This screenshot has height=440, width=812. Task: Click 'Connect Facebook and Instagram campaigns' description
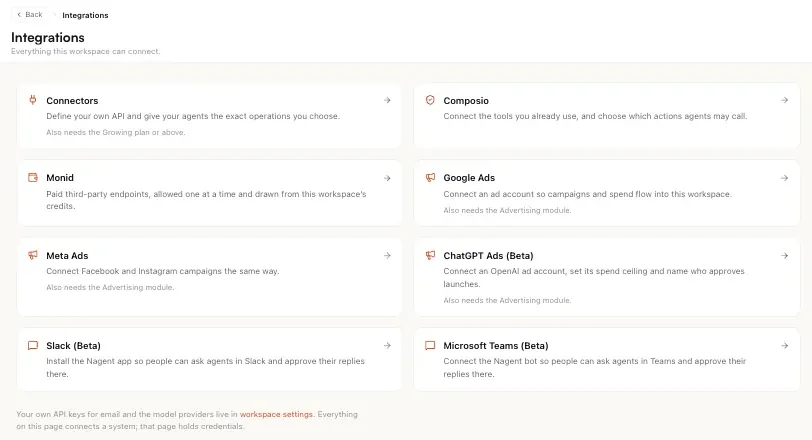coord(163,271)
